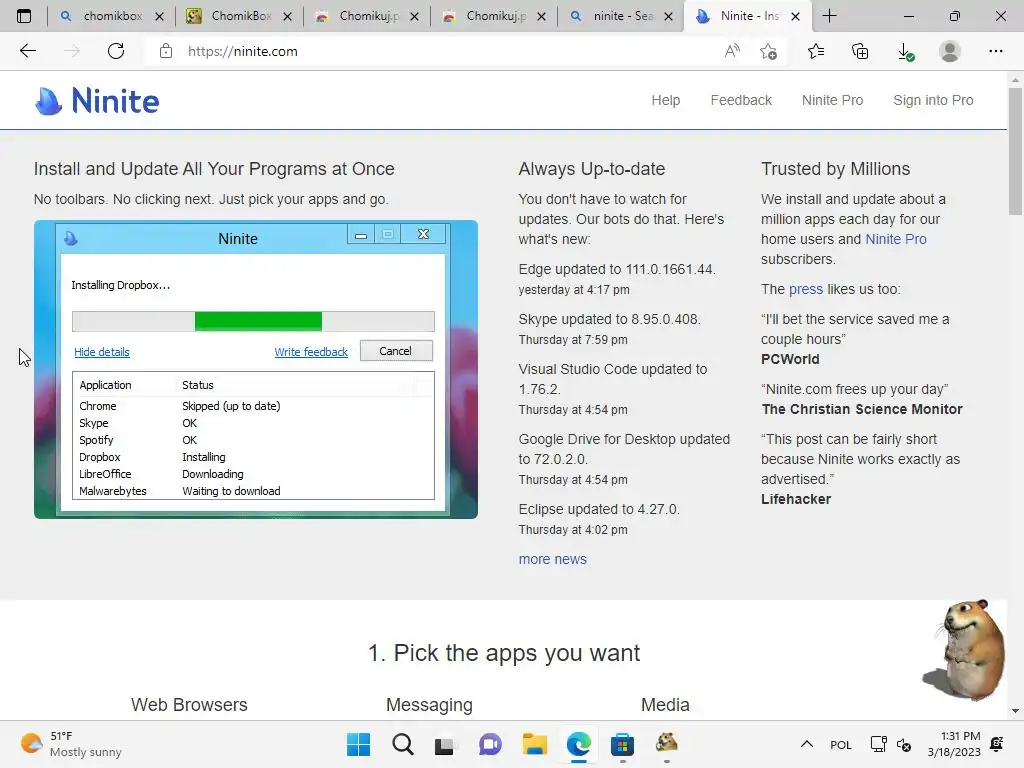View site information lock icon
The image size is (1024, 768).
tap(166, 51)
